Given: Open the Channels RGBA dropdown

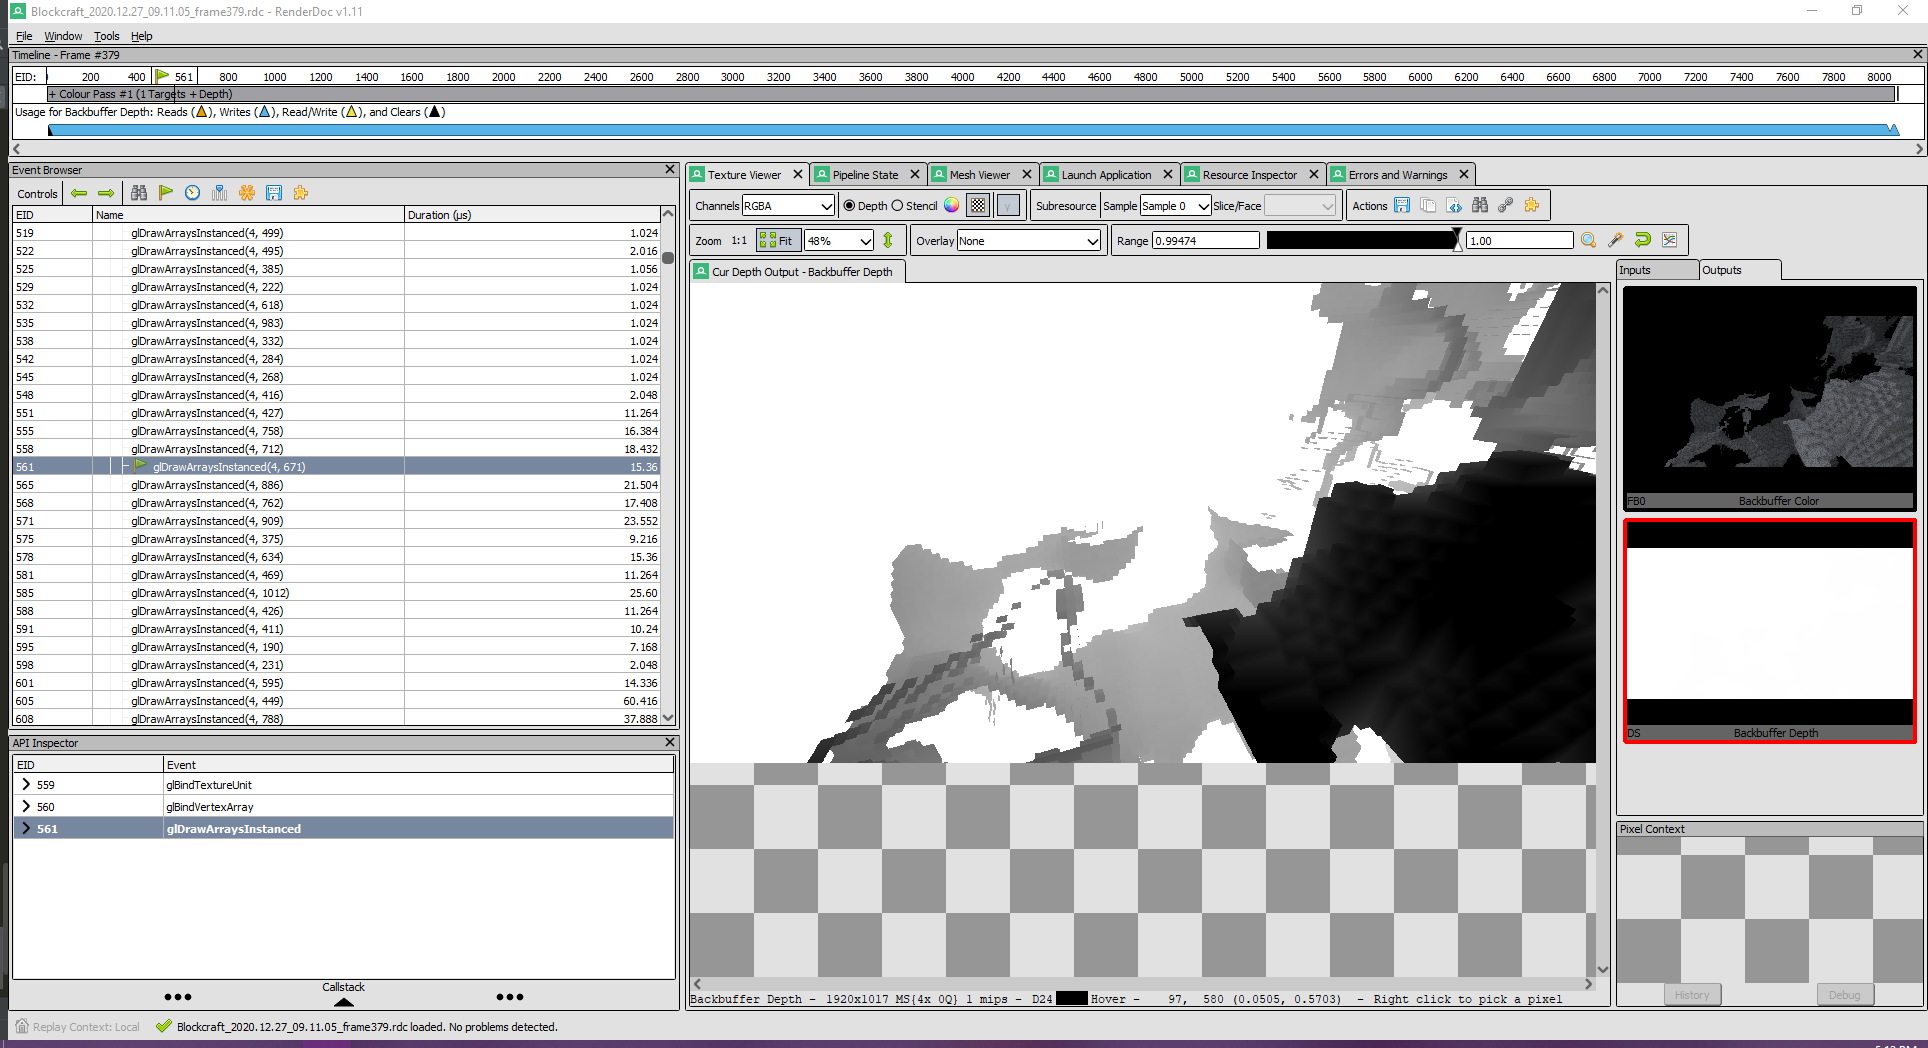Looking at the screenshot, I should (x=788, y=205).
